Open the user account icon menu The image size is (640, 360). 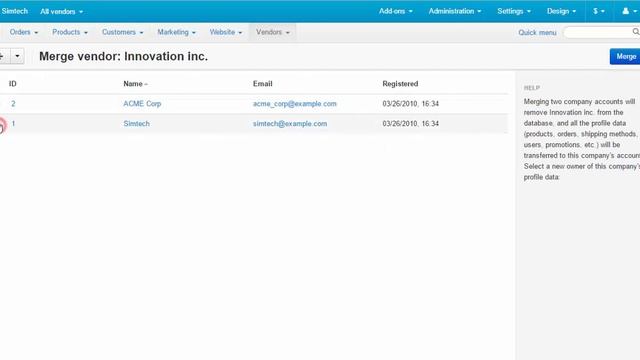(x=629, y=11)
